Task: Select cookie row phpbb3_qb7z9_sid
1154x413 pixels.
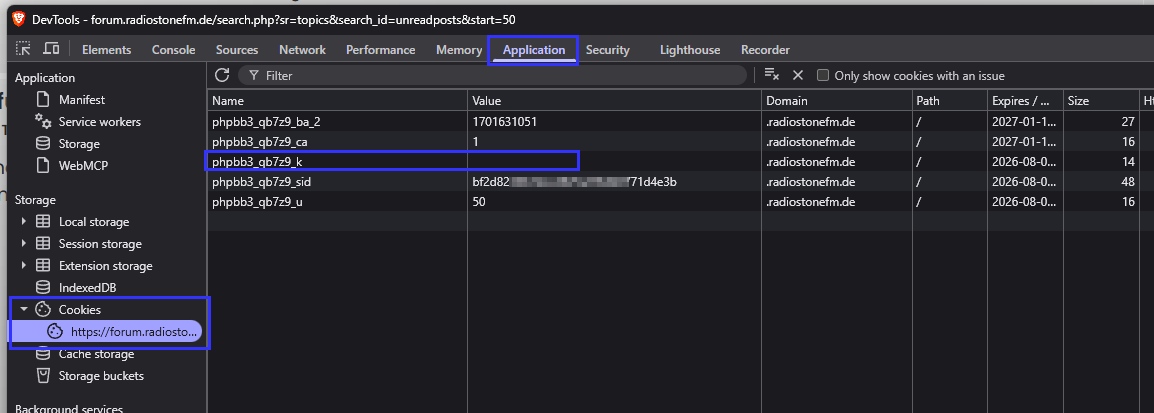Action: (x=681, y=181)
